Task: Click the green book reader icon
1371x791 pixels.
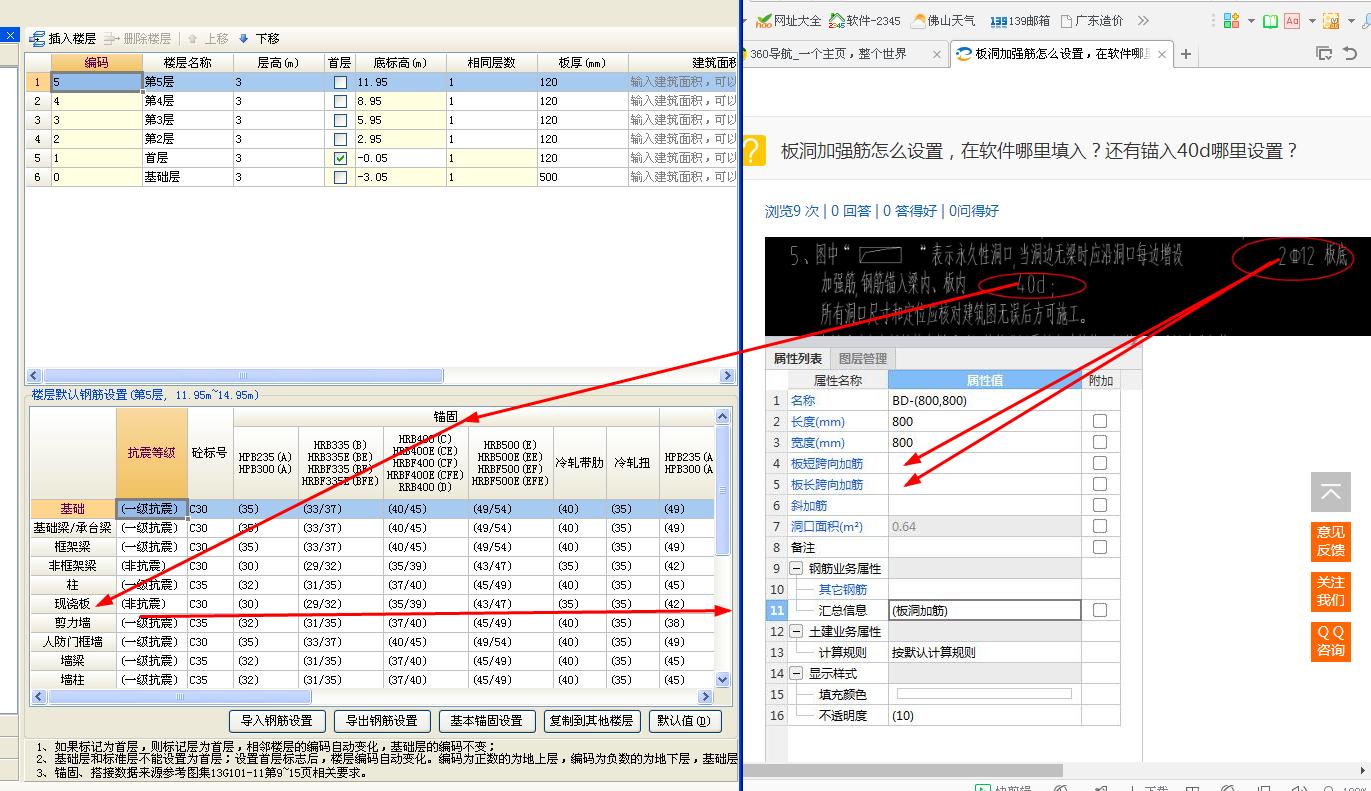Action: 1270,20
